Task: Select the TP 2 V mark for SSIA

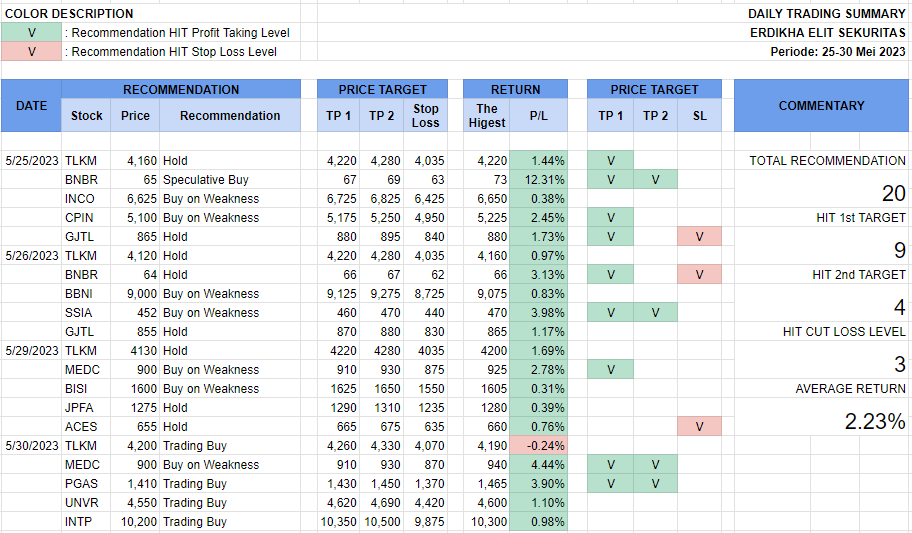Action: (655, 313)
